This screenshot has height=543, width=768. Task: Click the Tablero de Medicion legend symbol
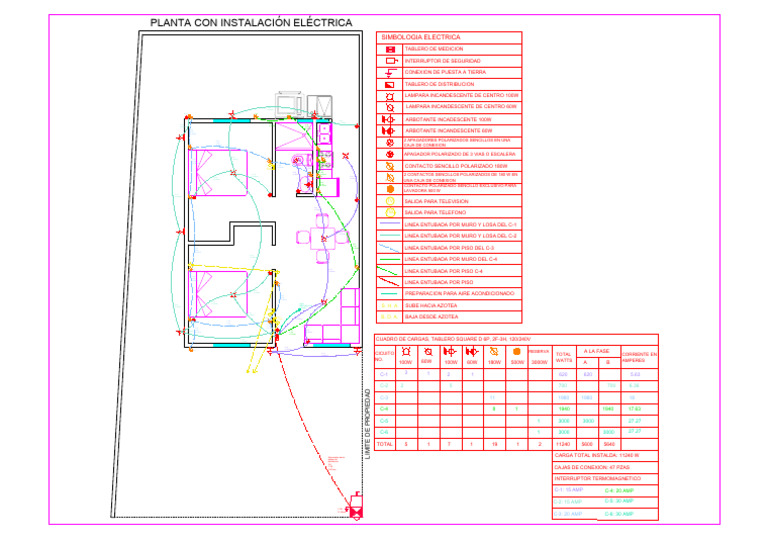click(390, 49)
